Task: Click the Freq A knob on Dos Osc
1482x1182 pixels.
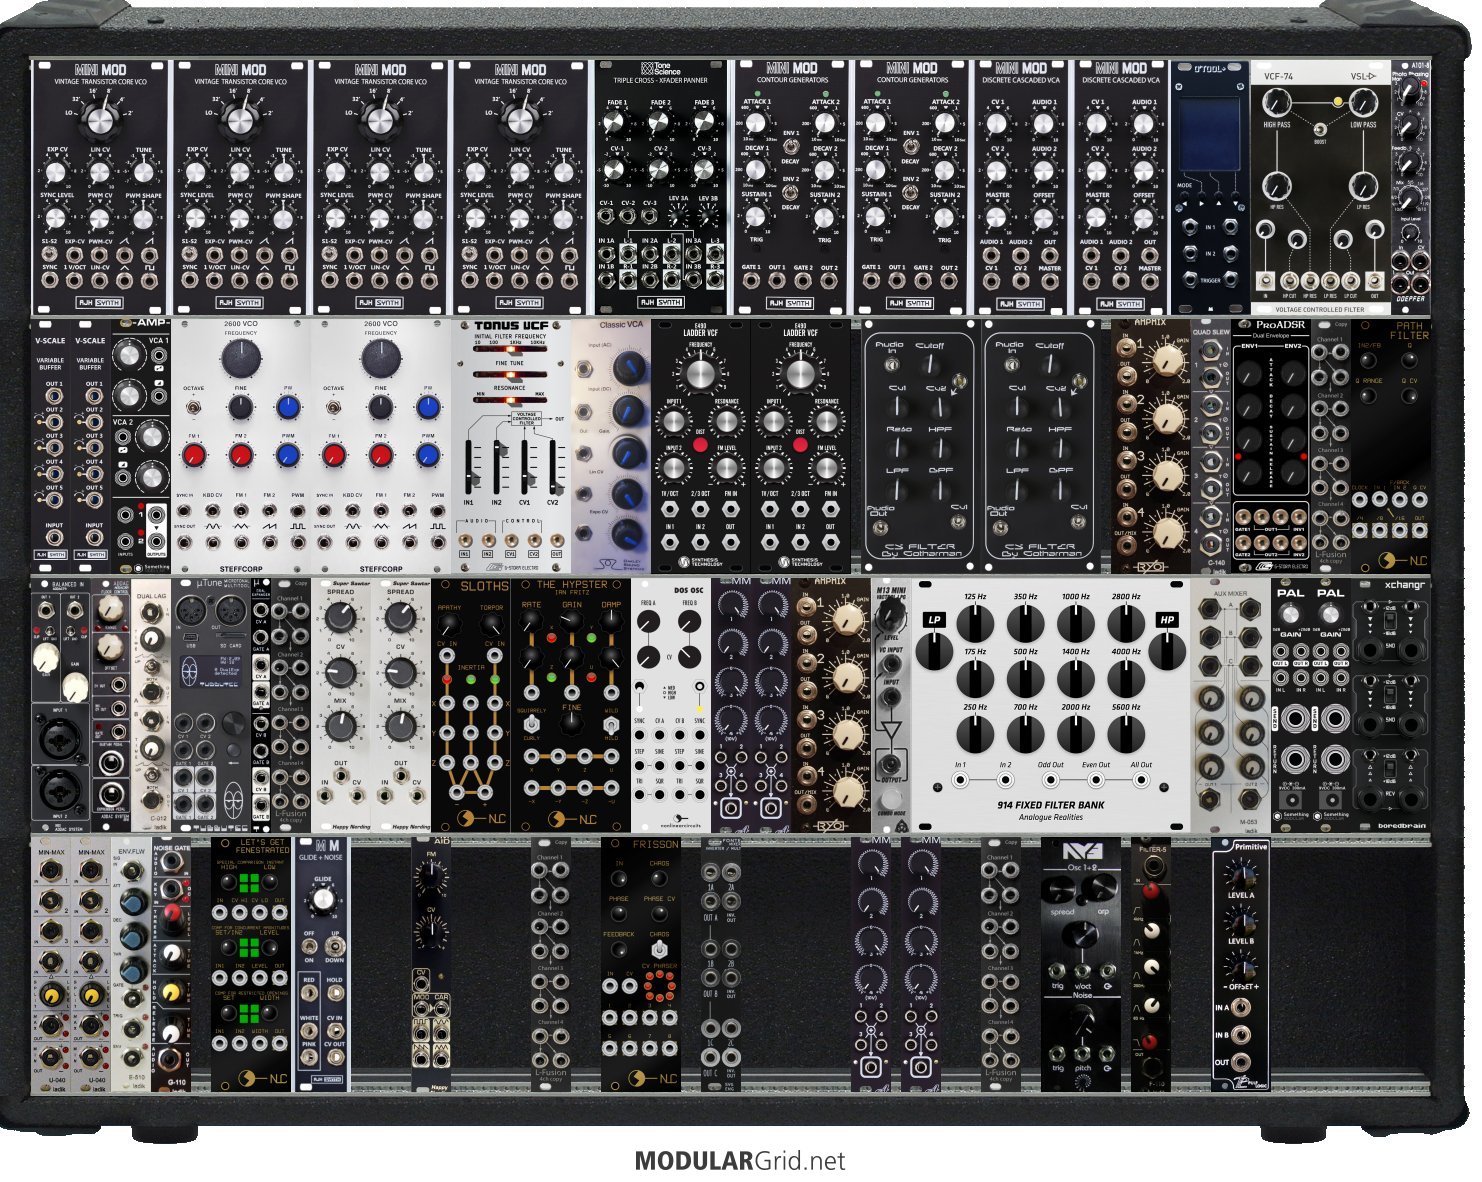Action: (649, 623)
